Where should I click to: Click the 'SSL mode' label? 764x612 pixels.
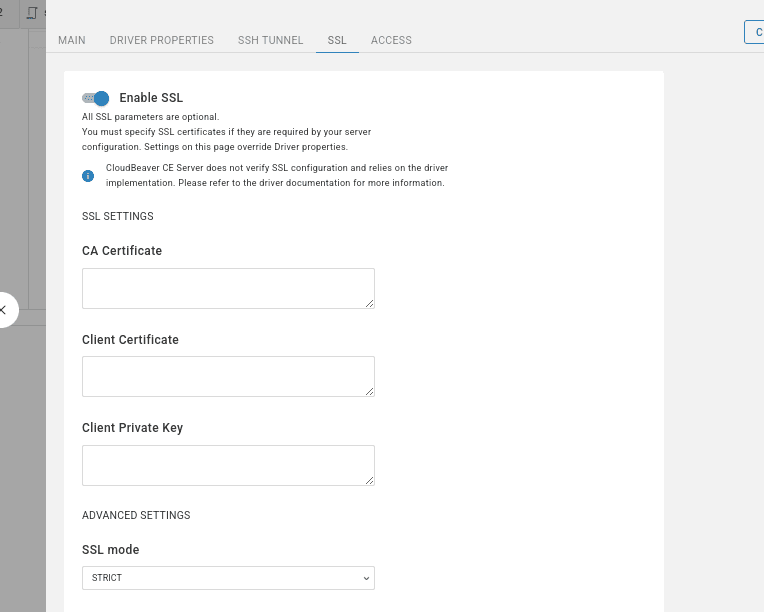pos(111,550)
